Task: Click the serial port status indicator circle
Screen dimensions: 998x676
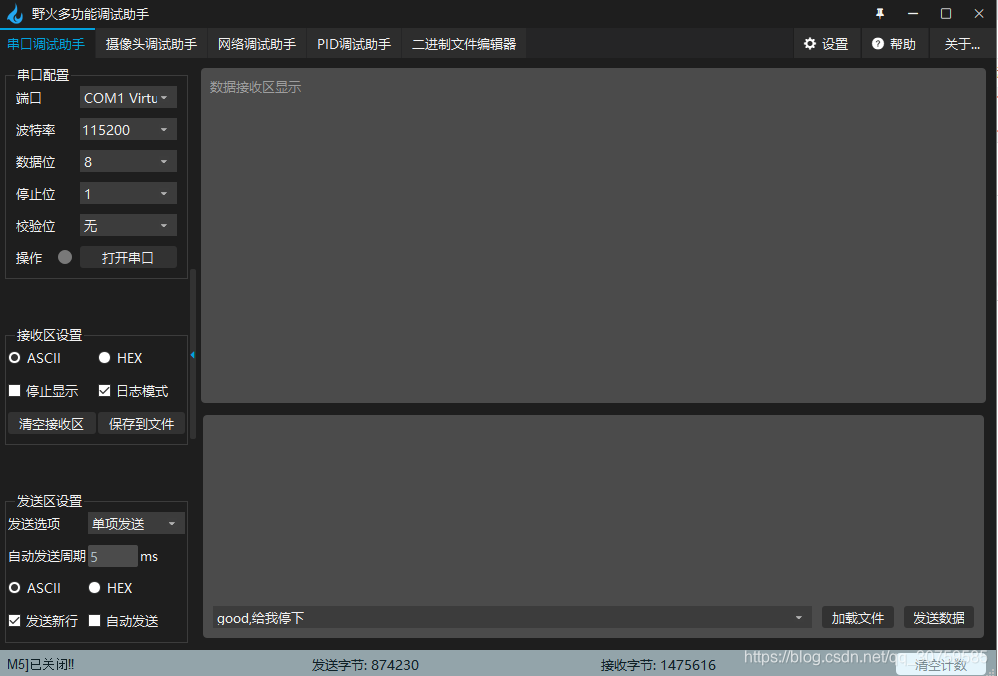Action: click(65, 257)
